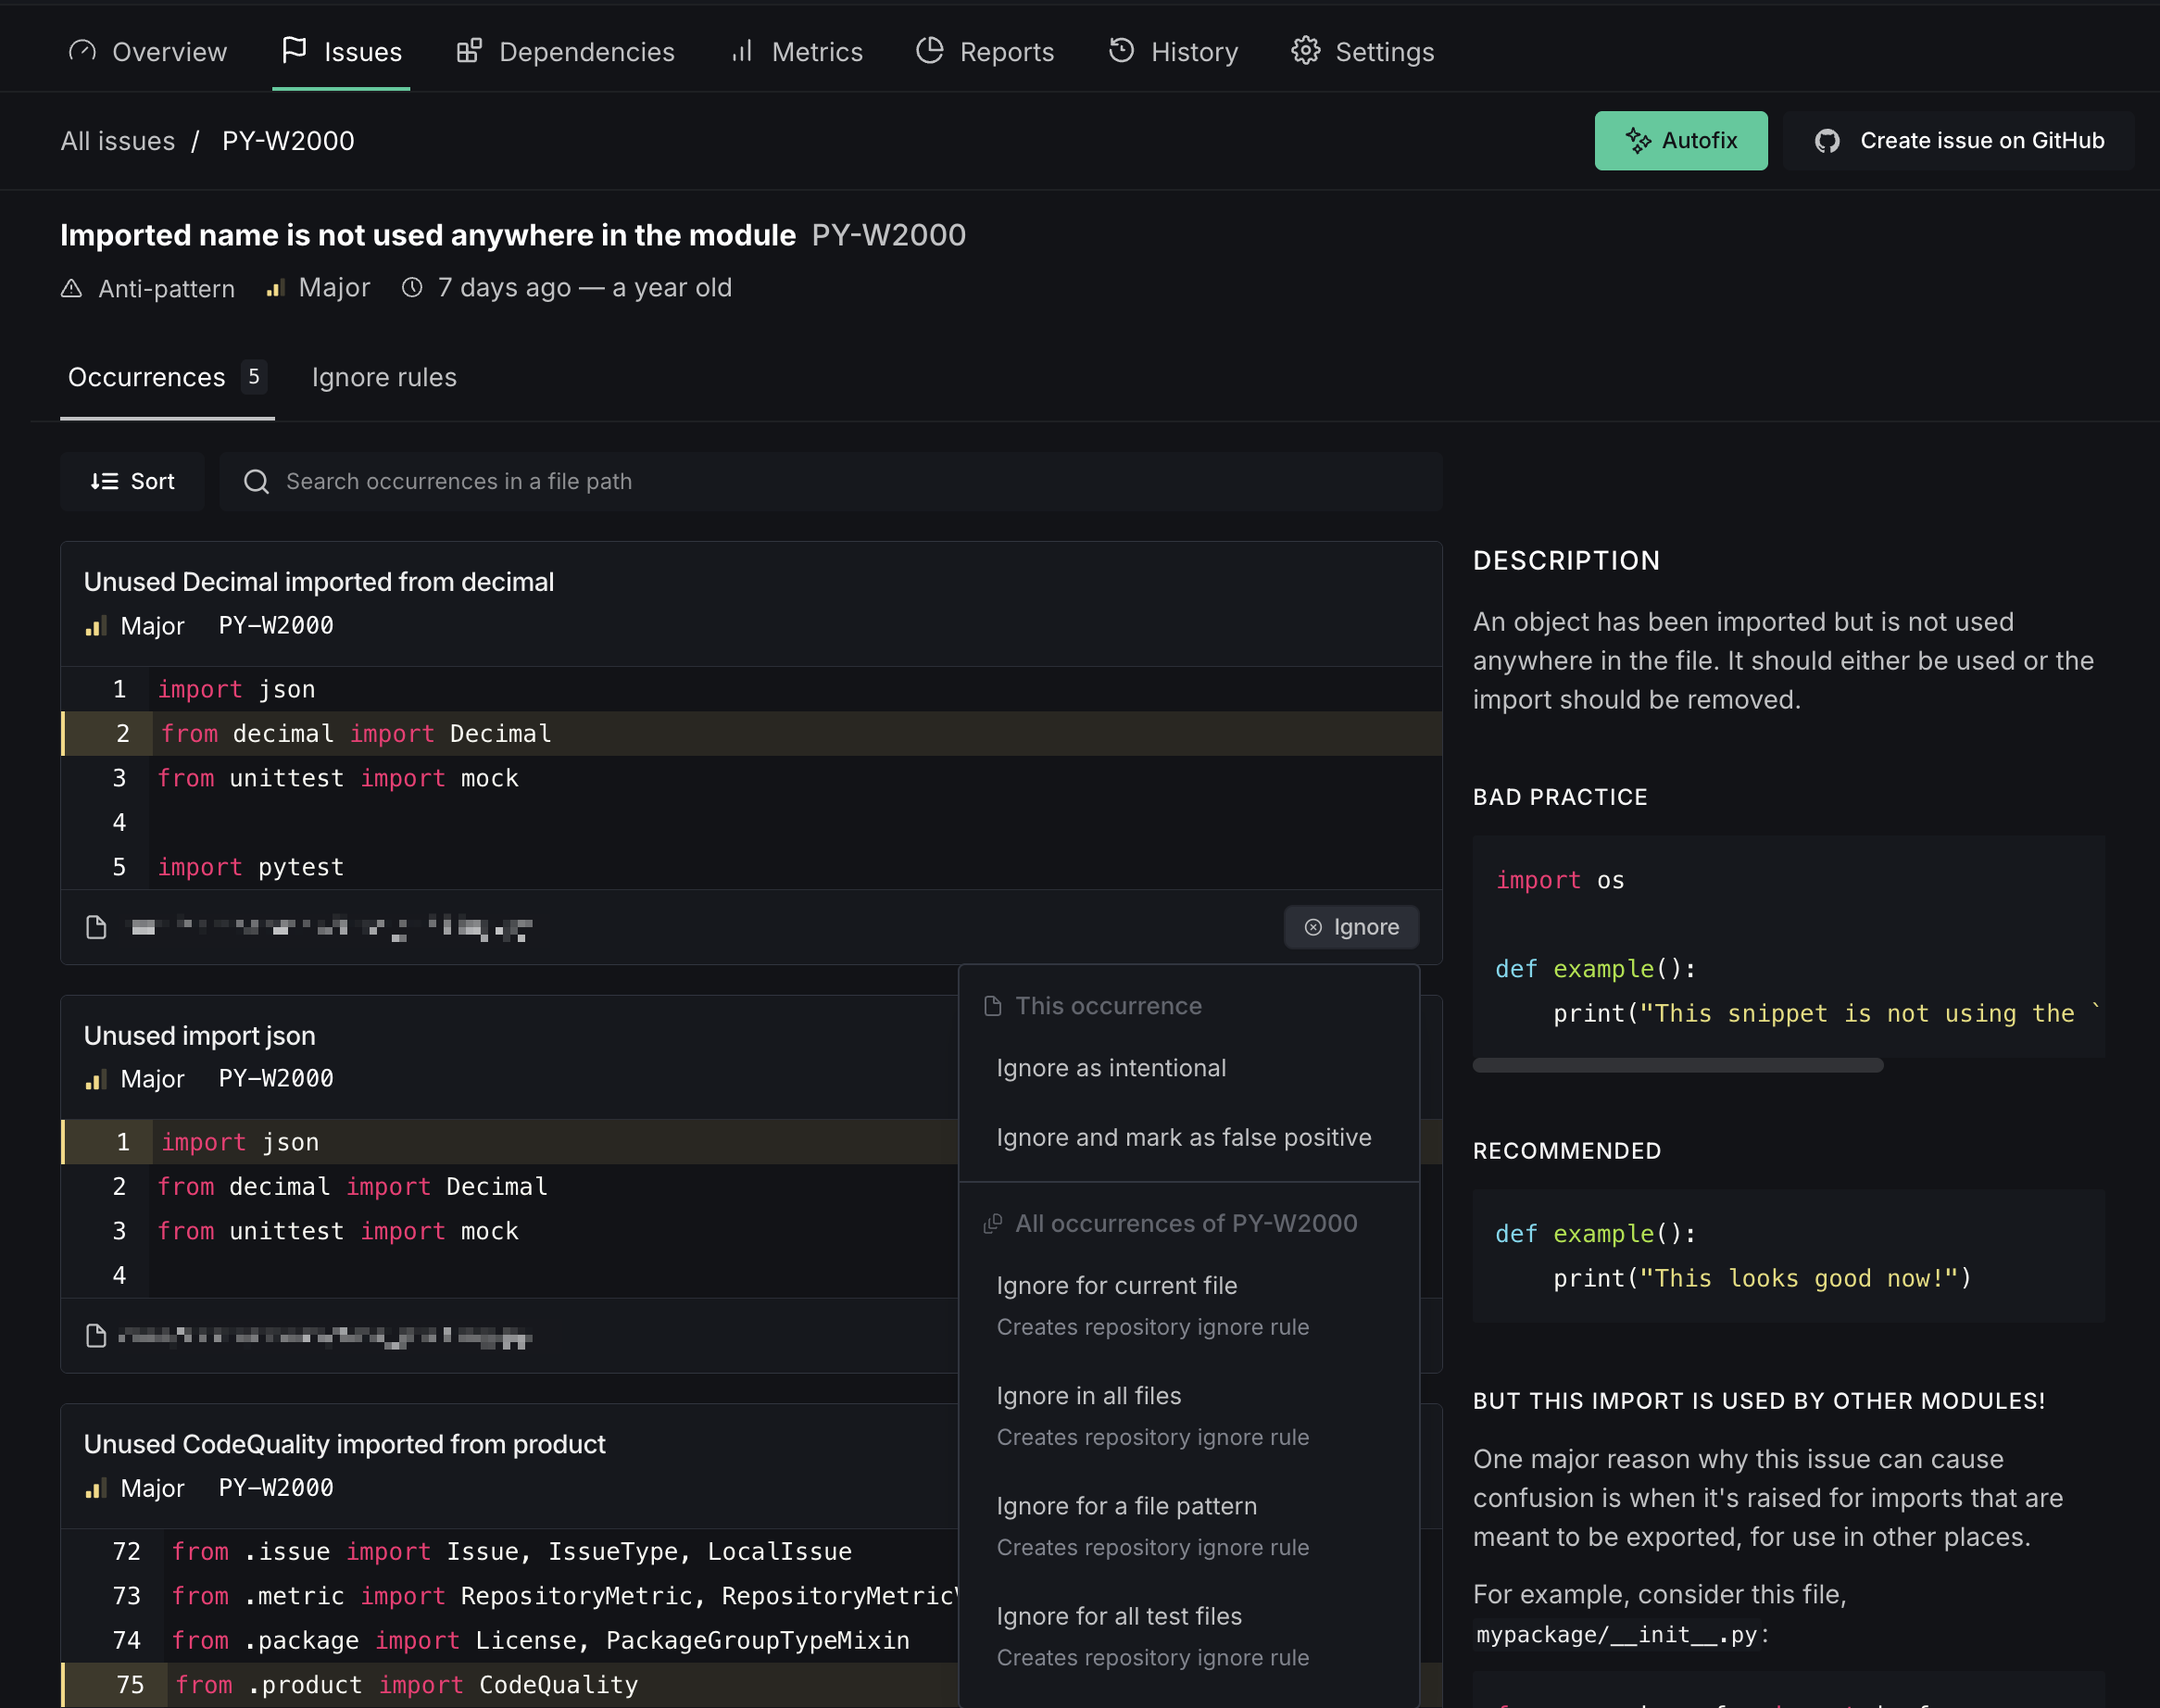The height and width of the screenshot is (1708, 2160).
Task: Click the History clock icon
Action: pos(1121,51)
